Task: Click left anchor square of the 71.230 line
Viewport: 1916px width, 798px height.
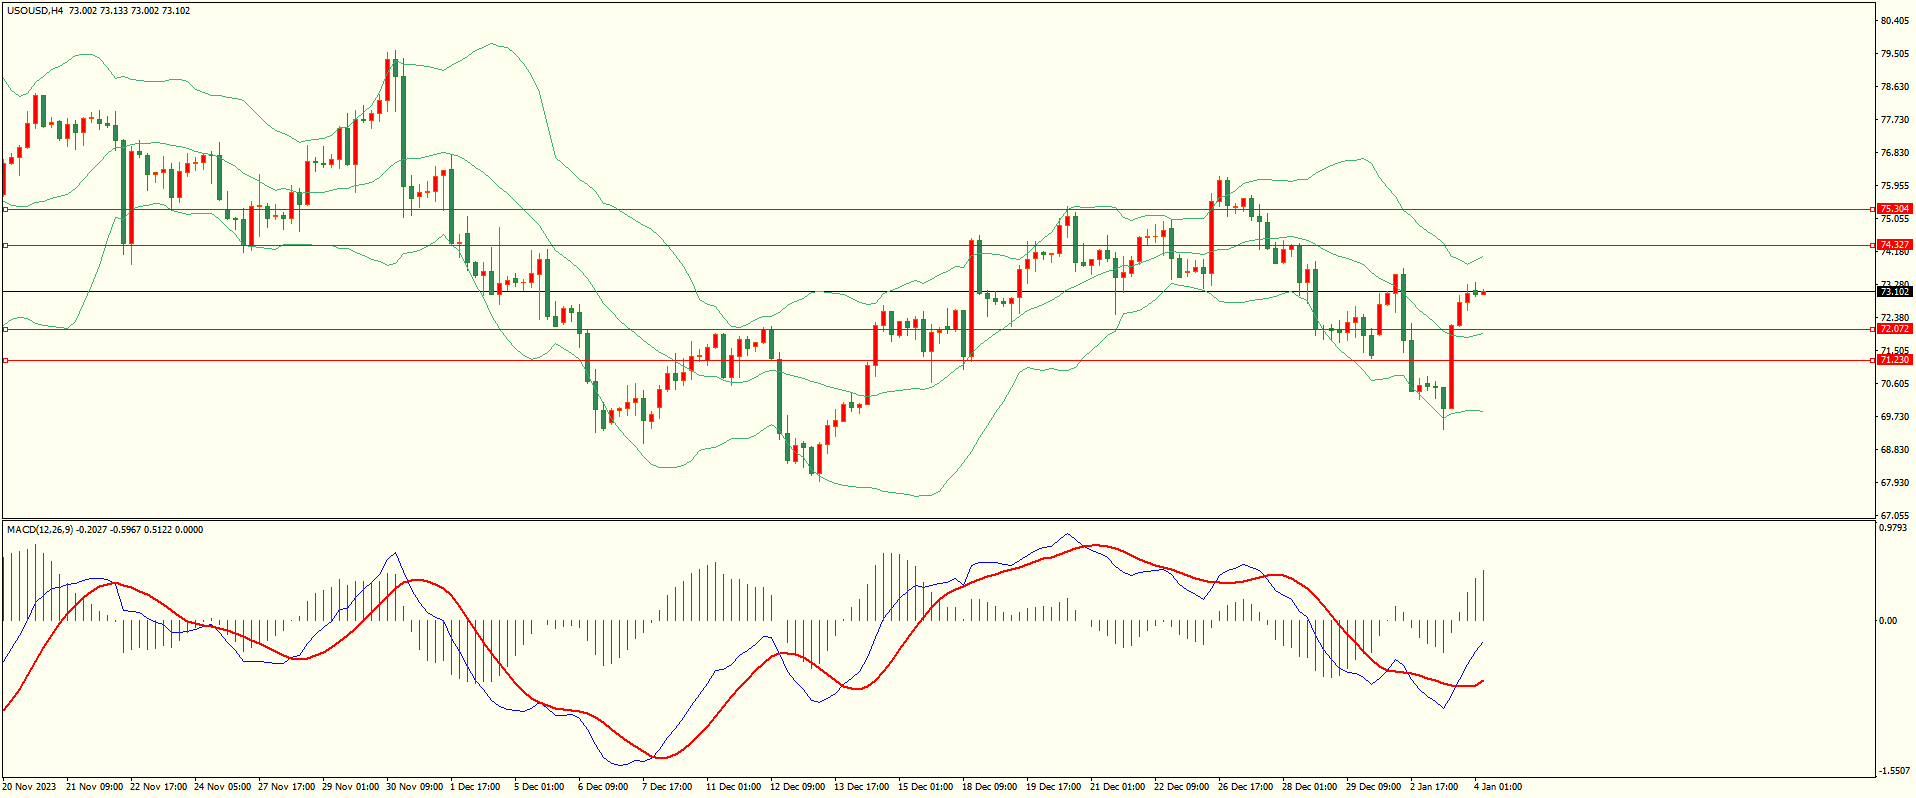Action: click(x=6, y=360)
